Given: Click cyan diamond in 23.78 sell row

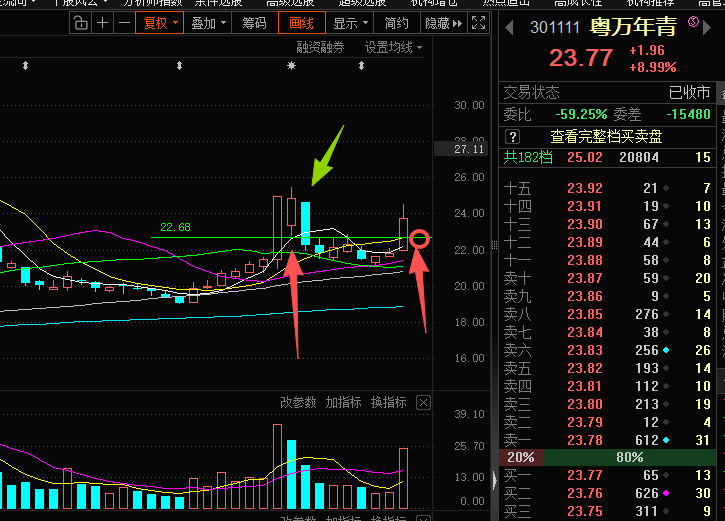Looking at the screenshot, I should [x=666, y=440].
